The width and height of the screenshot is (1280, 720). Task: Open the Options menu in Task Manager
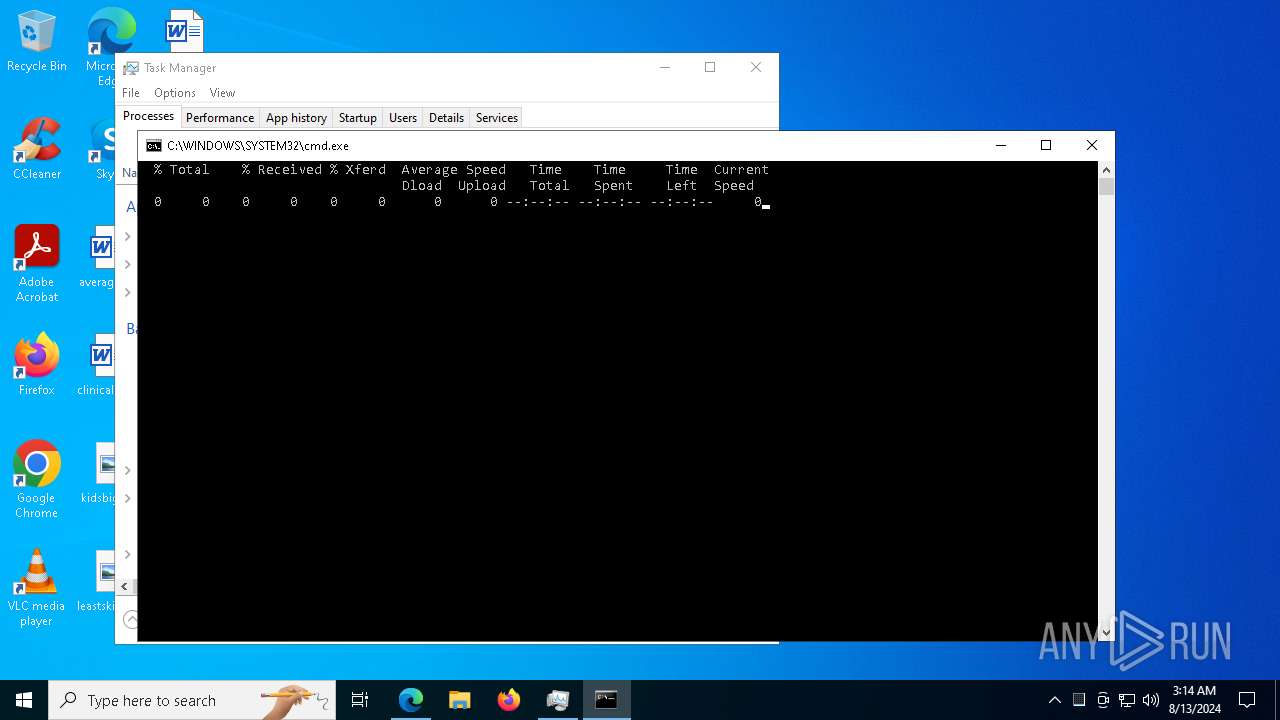click(x=175, y=93)
